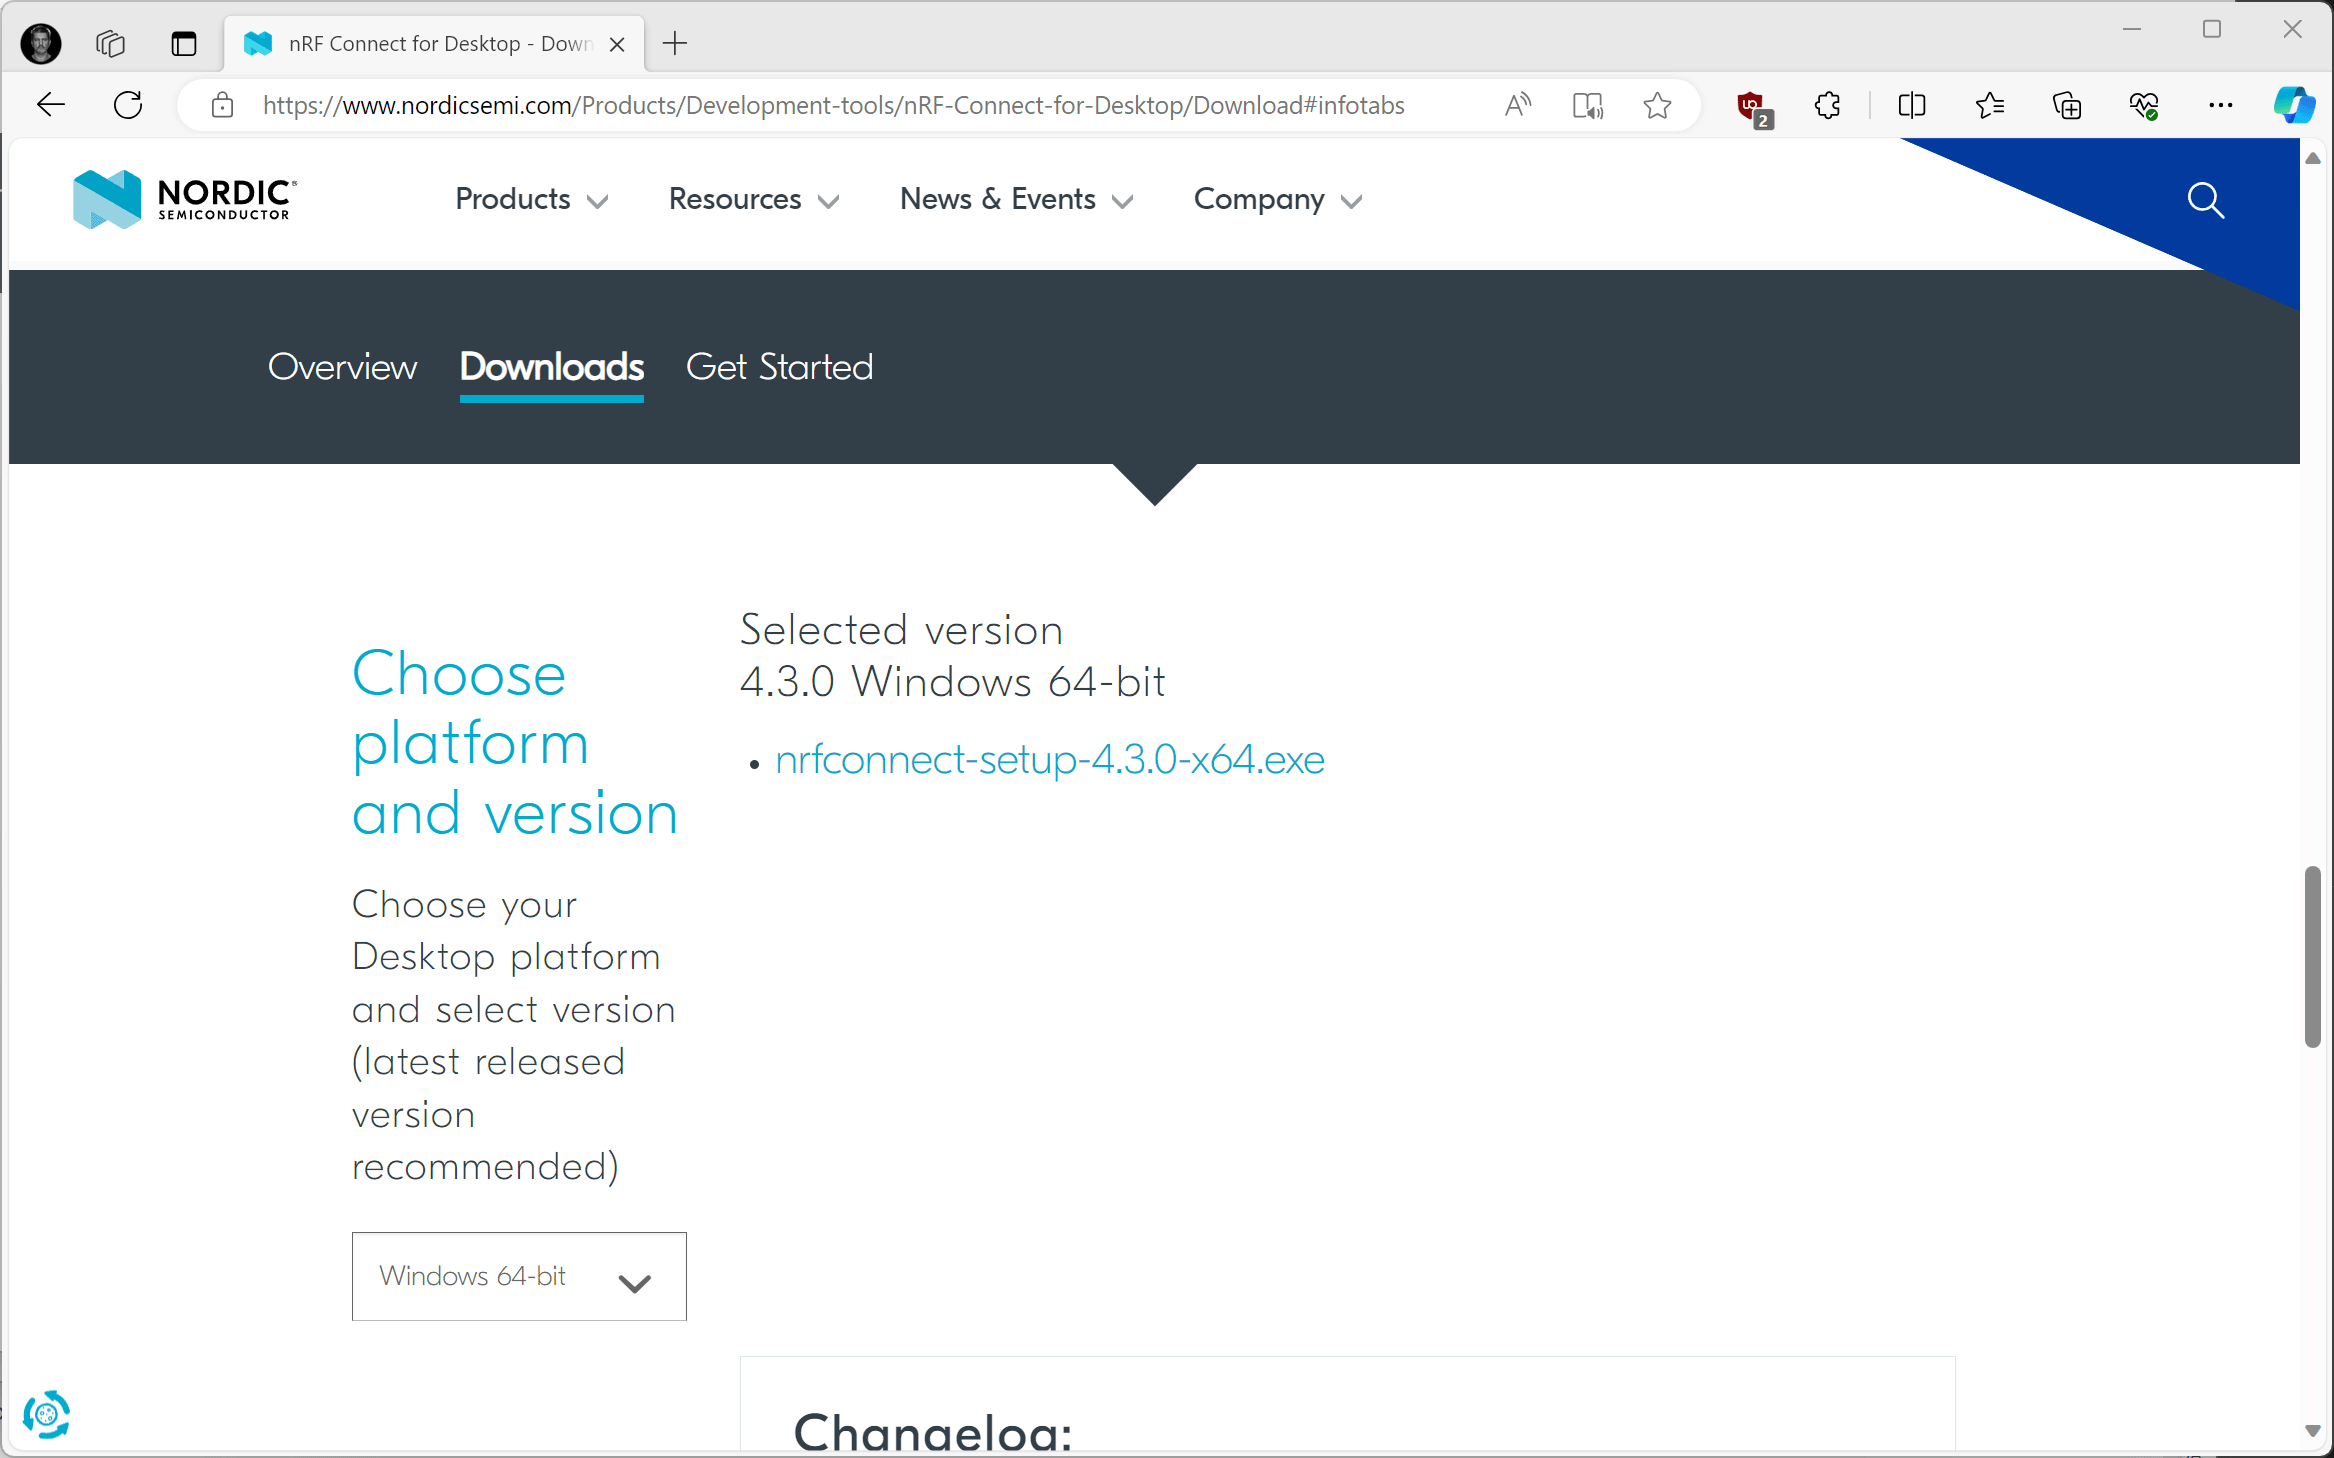
Task: Toggle split screen icon
Action: [1911, 105]
